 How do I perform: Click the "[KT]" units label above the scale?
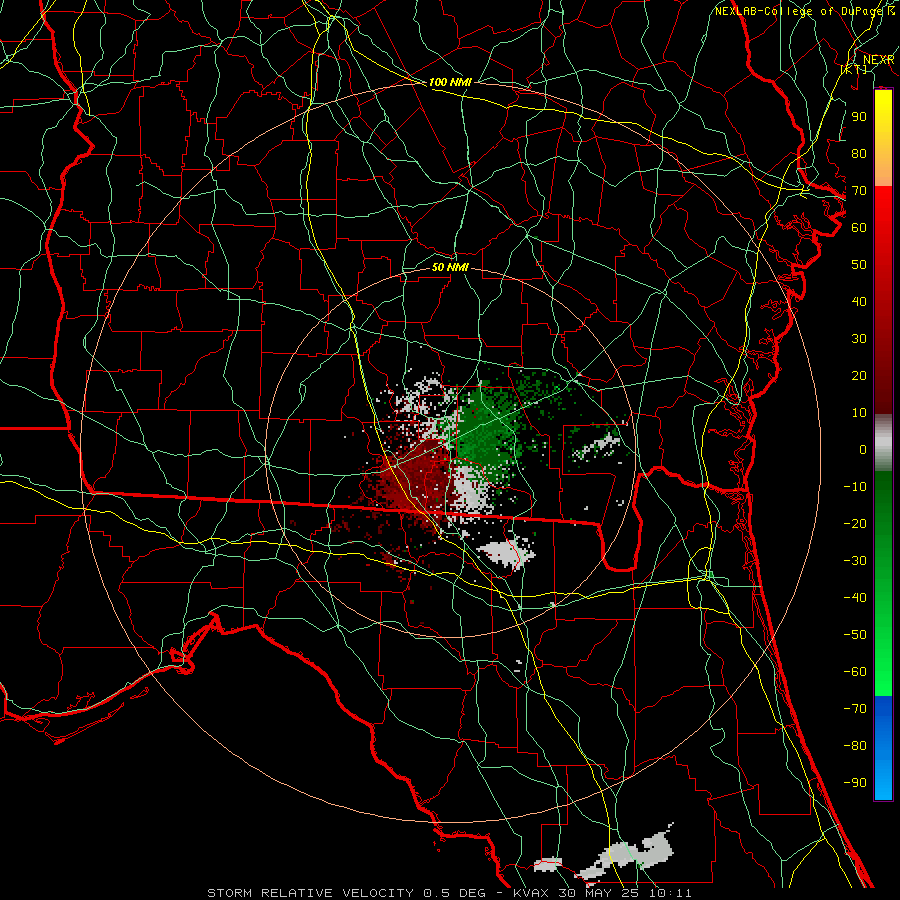[x=853, y=69]
